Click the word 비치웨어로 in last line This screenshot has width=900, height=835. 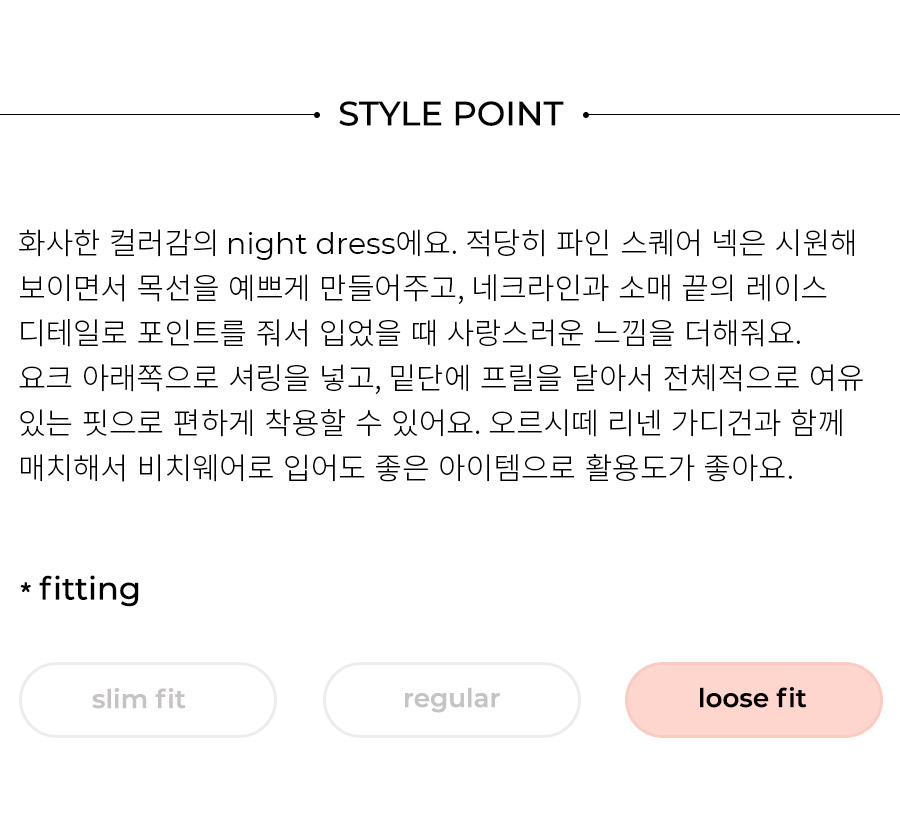click(205, 468)
